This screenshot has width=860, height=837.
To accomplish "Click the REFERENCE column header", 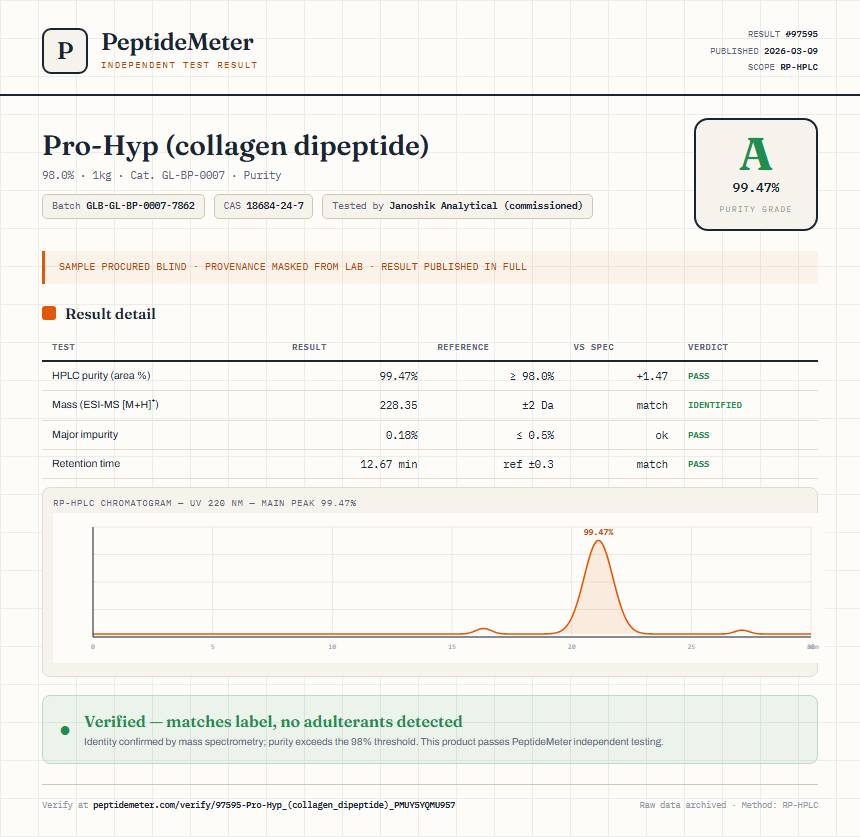I will click(463, 347).
